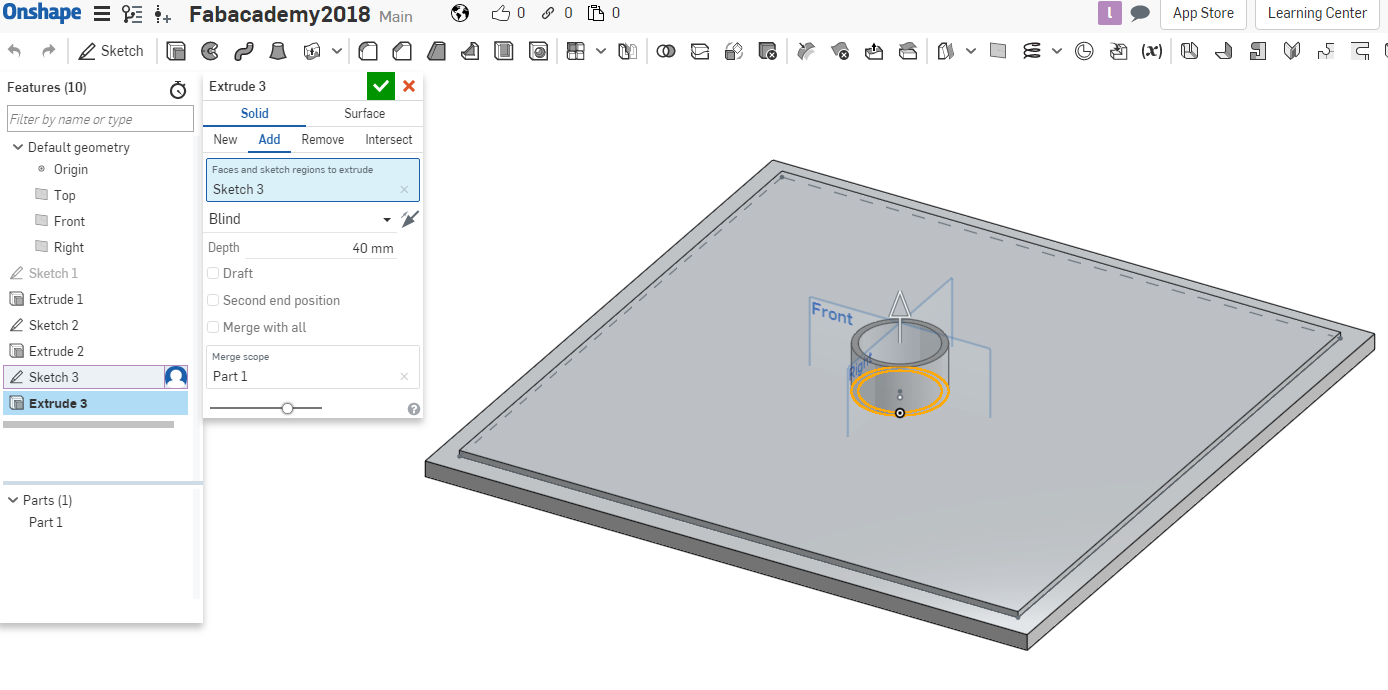Select the Draft tool
The image size is (1388, 690).
pos(436,51)
